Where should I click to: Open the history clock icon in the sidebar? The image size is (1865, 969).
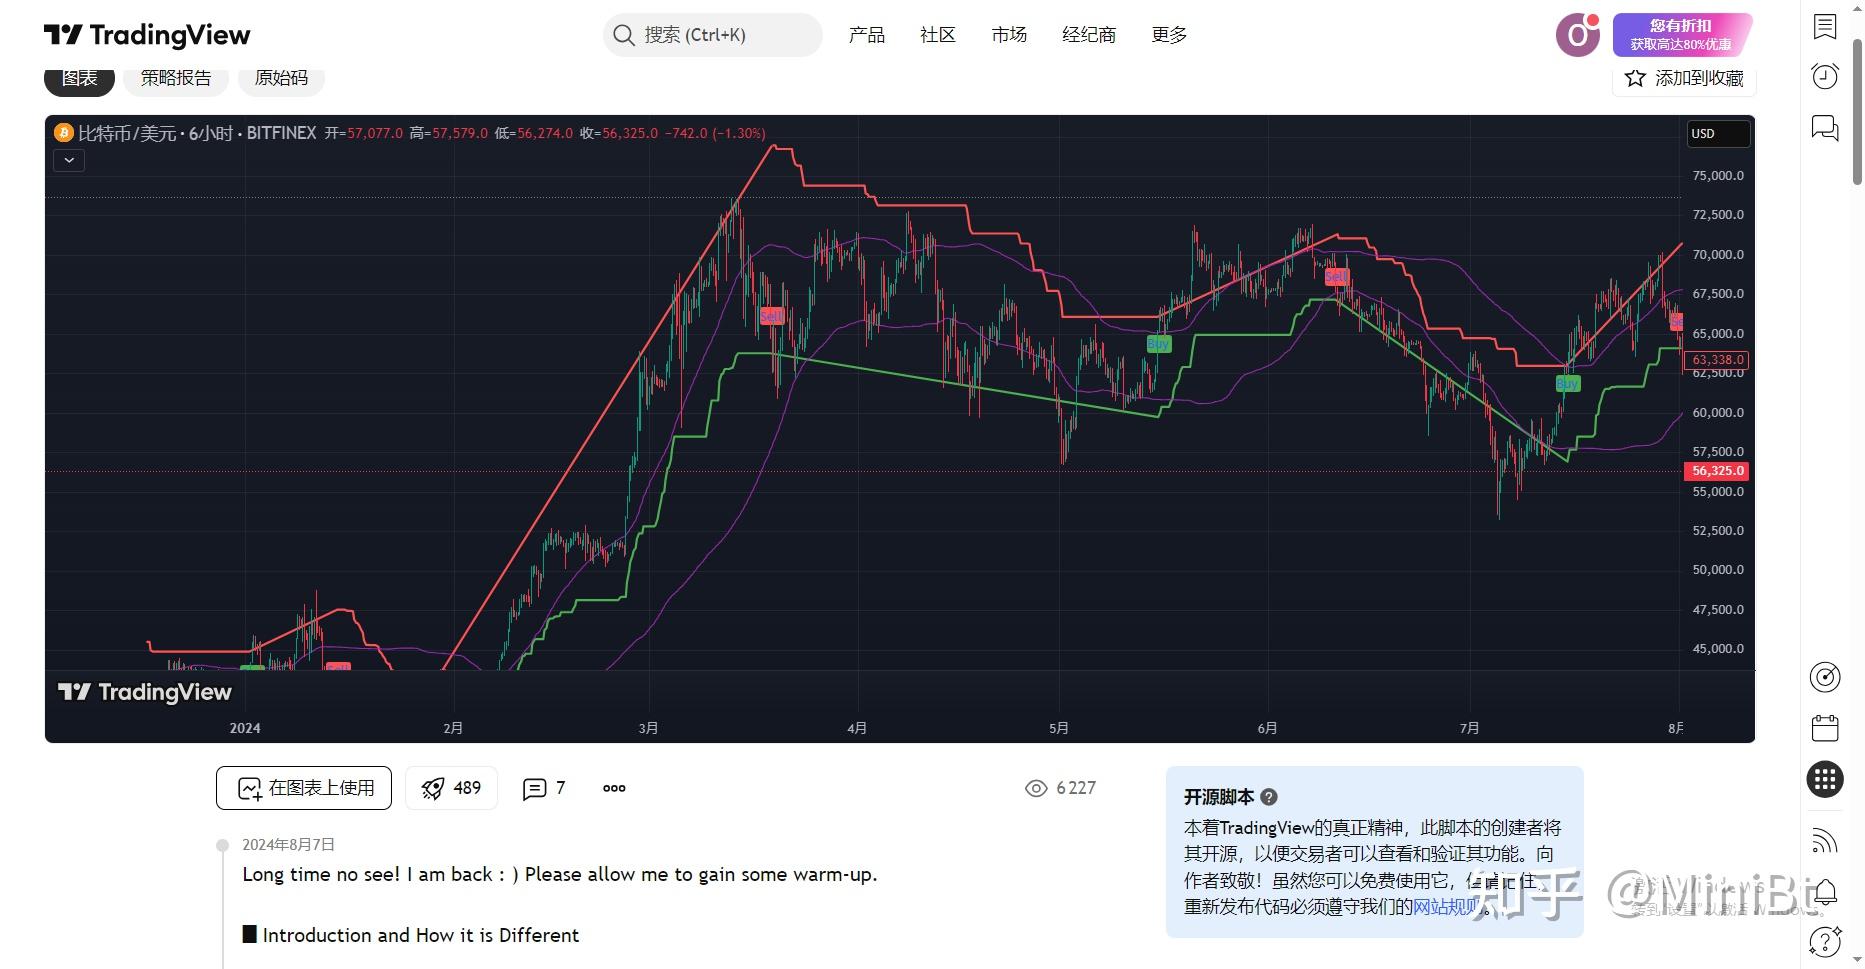(x=1825, y=75)
